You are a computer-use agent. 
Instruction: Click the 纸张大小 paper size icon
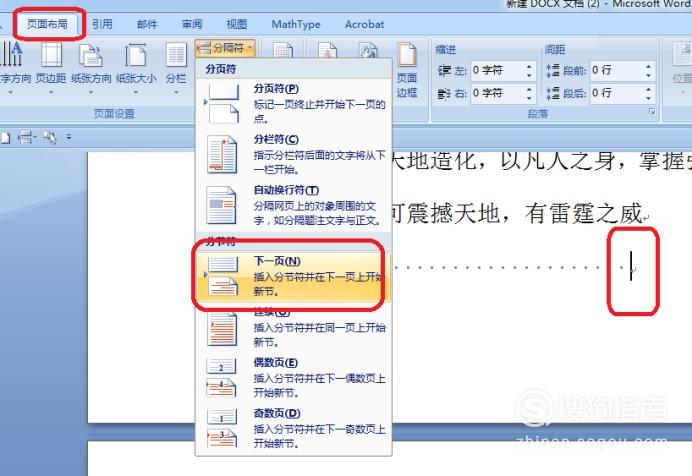135,55
